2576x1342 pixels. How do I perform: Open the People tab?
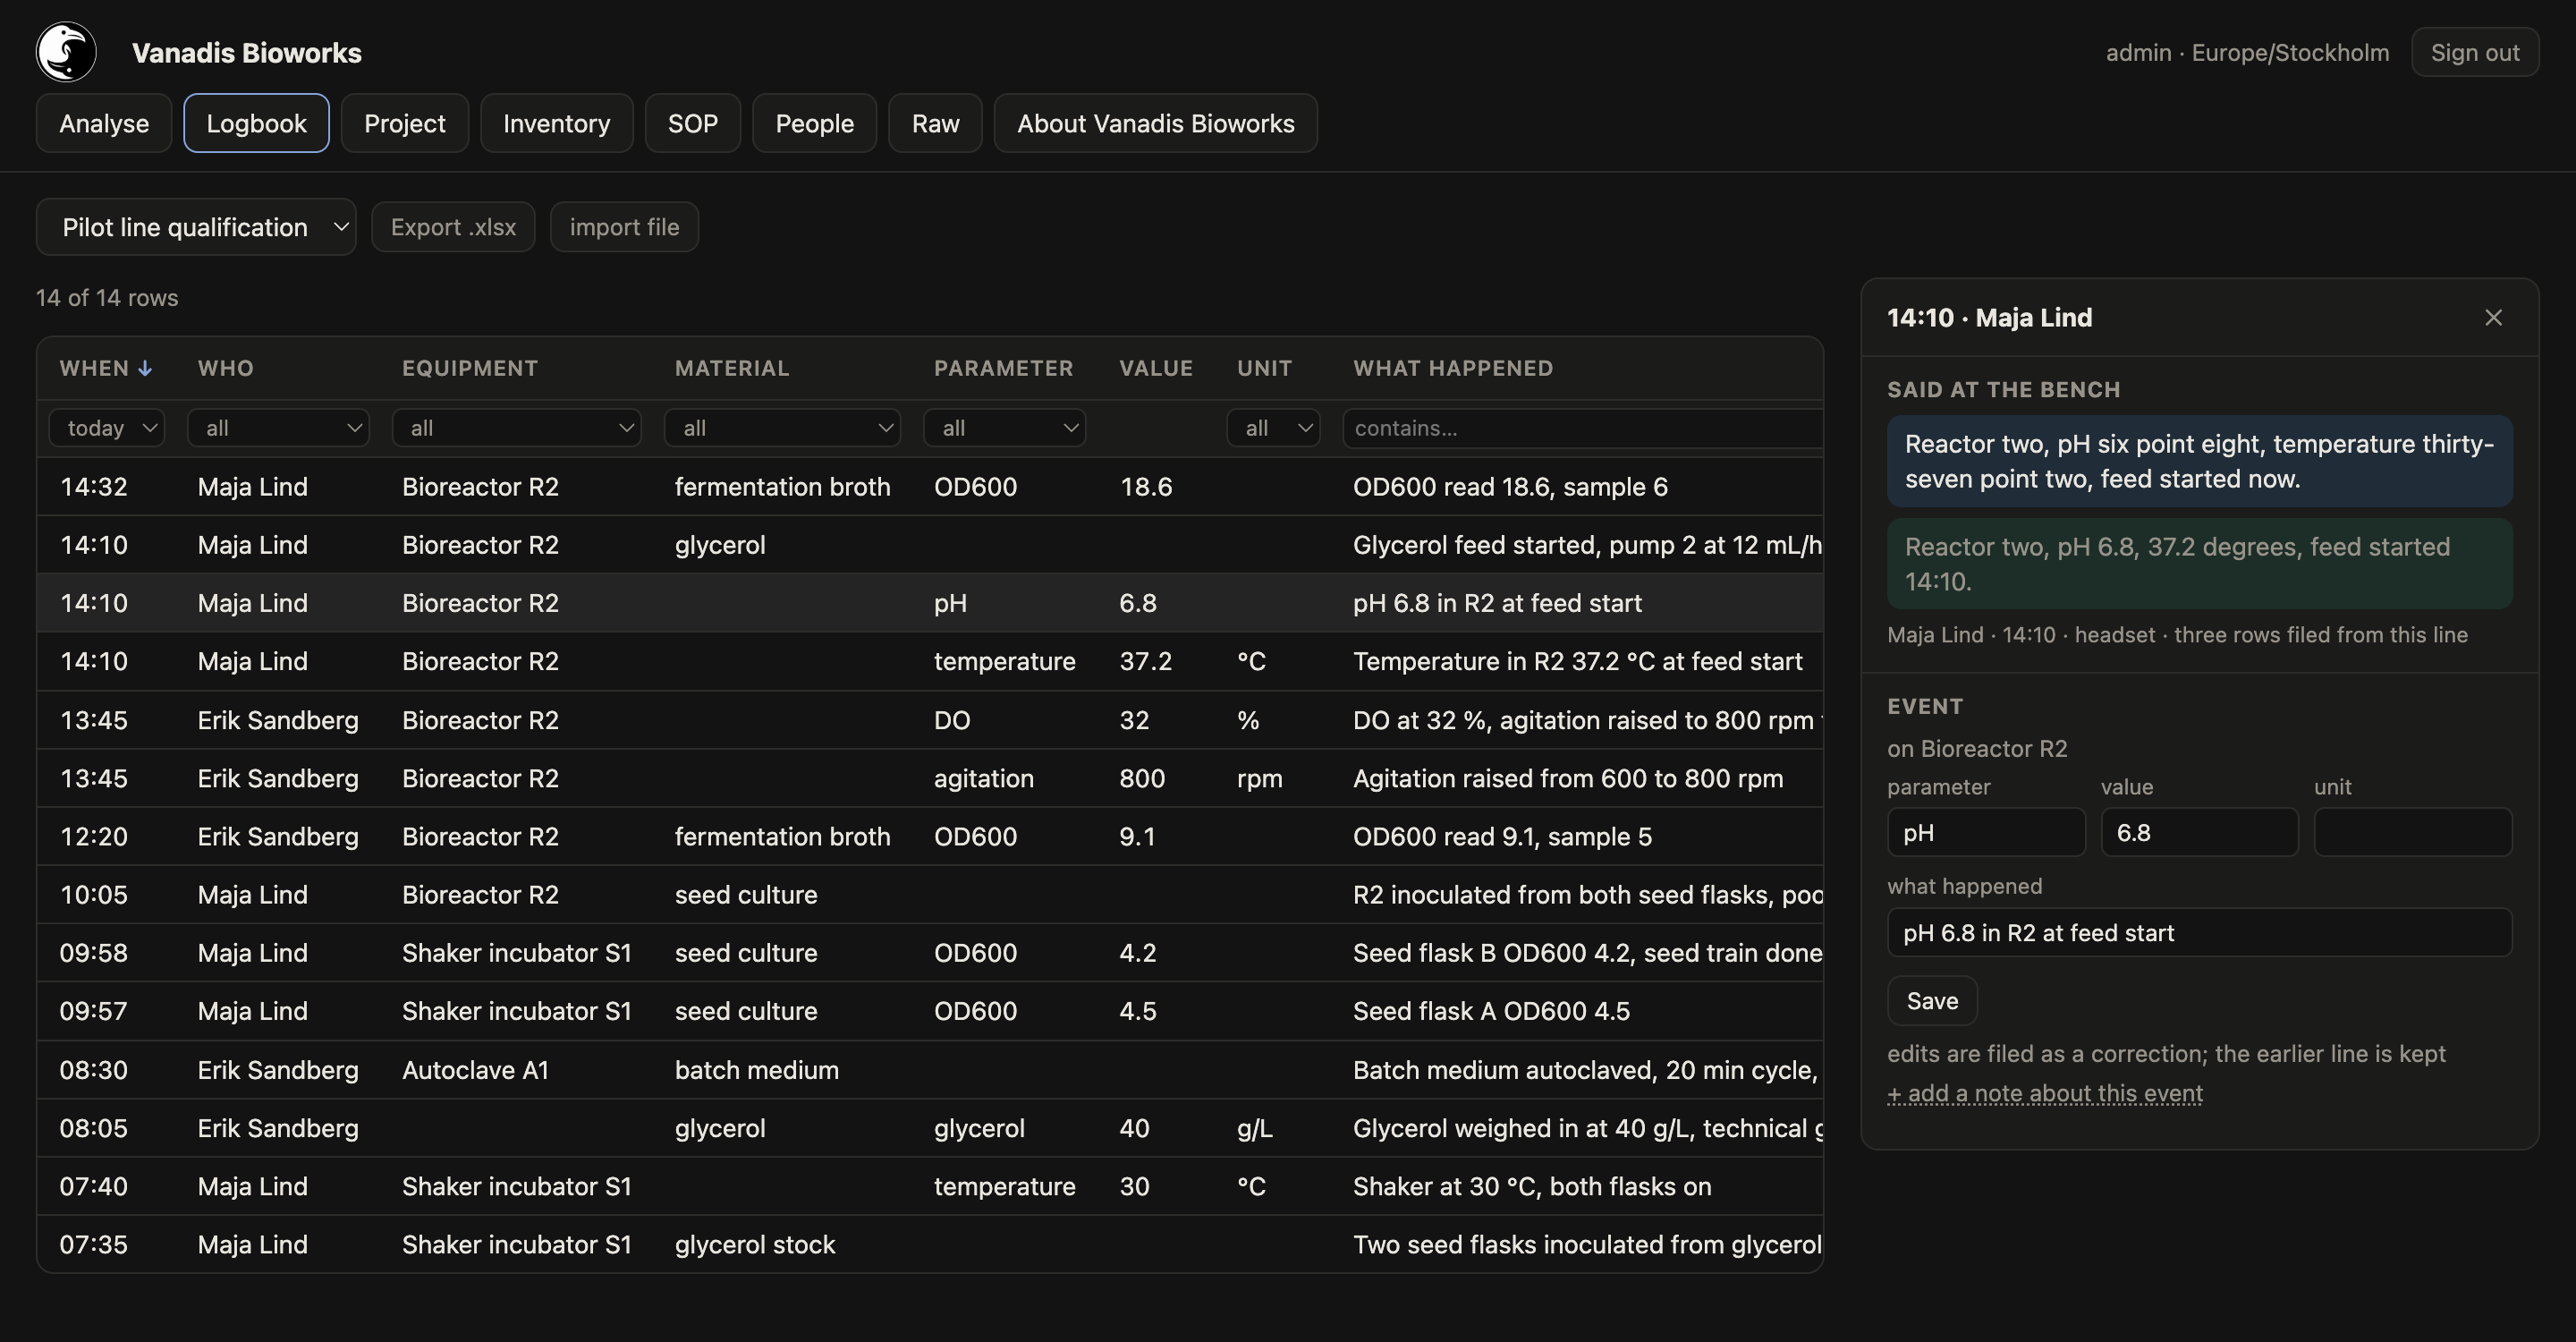pos(814,123)
